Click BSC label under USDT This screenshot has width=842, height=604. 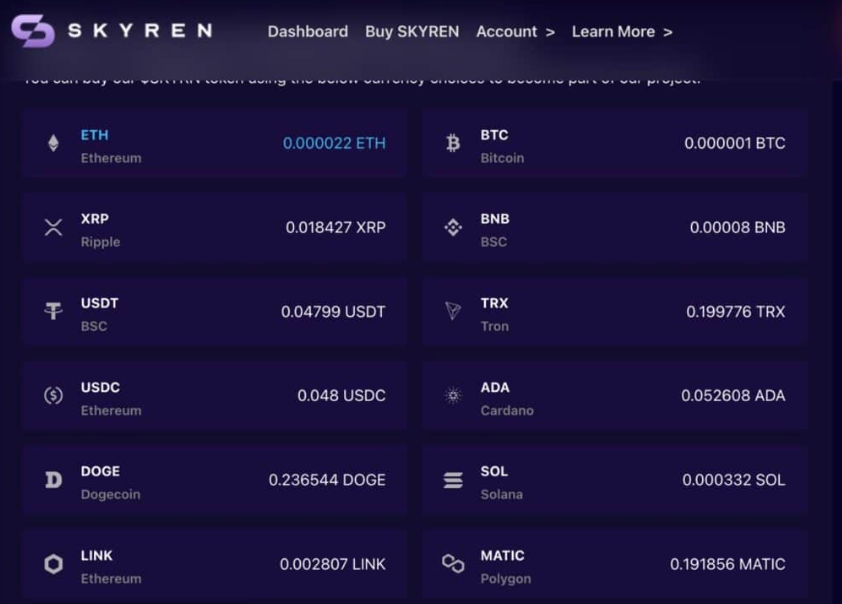94,326
